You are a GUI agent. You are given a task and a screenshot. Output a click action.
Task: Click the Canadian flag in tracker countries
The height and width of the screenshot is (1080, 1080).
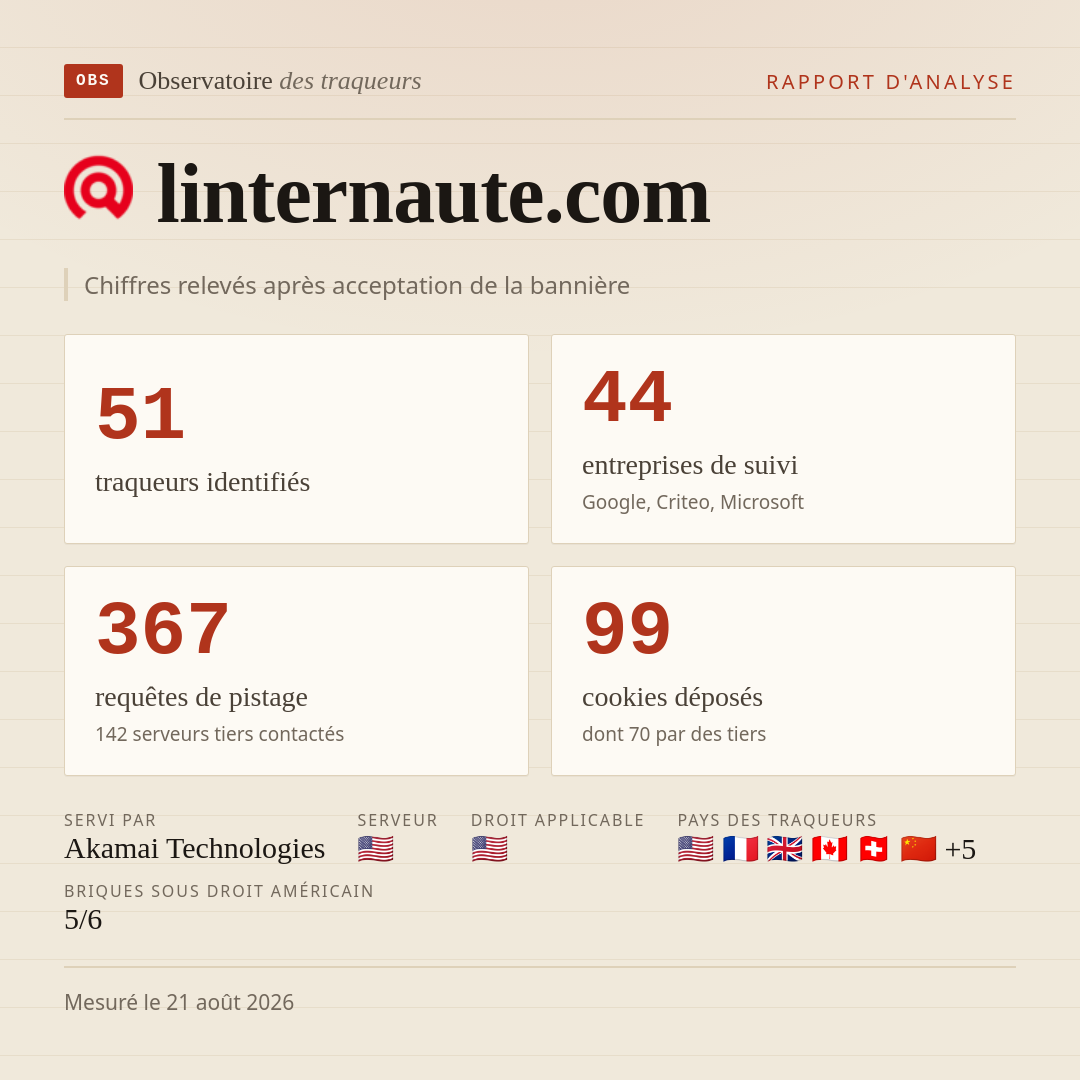pyautogui.click(x=829, y=849)
